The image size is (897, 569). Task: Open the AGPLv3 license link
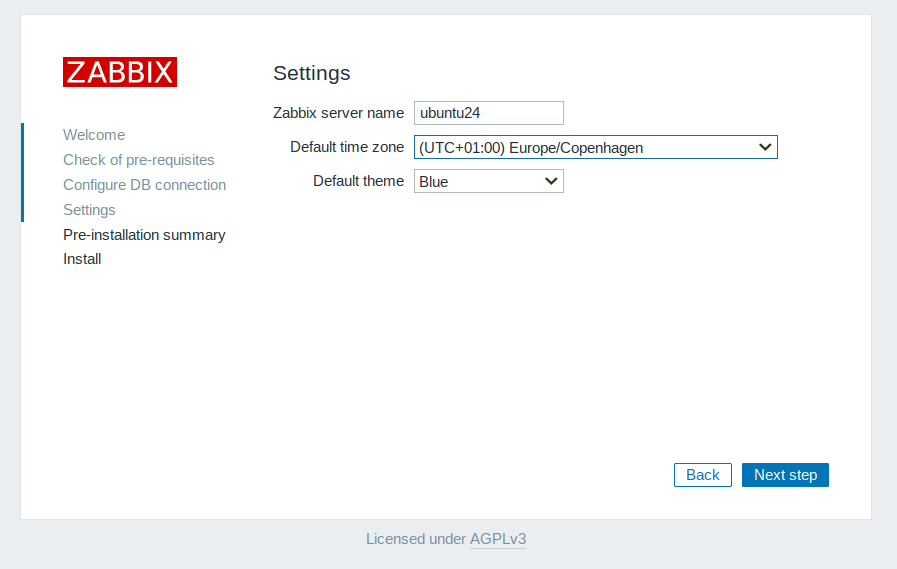coord(498,539)
